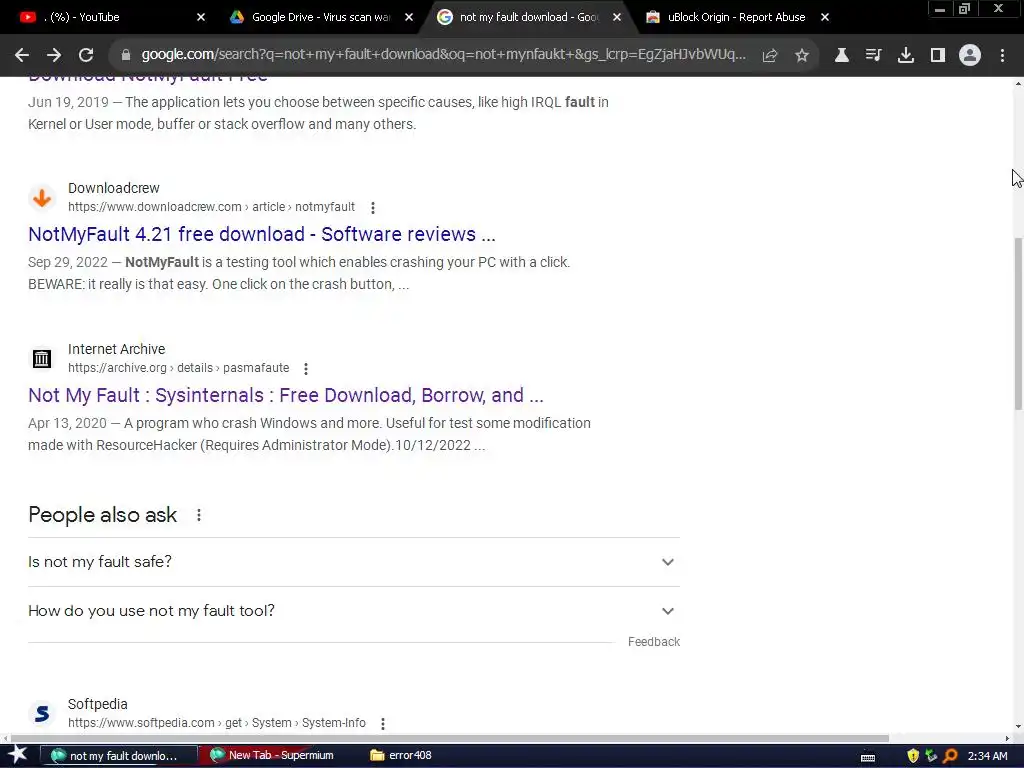Click the 'Apr 13, 2020' snippet date
The image size is (1024, 768).
click(67, 424)
